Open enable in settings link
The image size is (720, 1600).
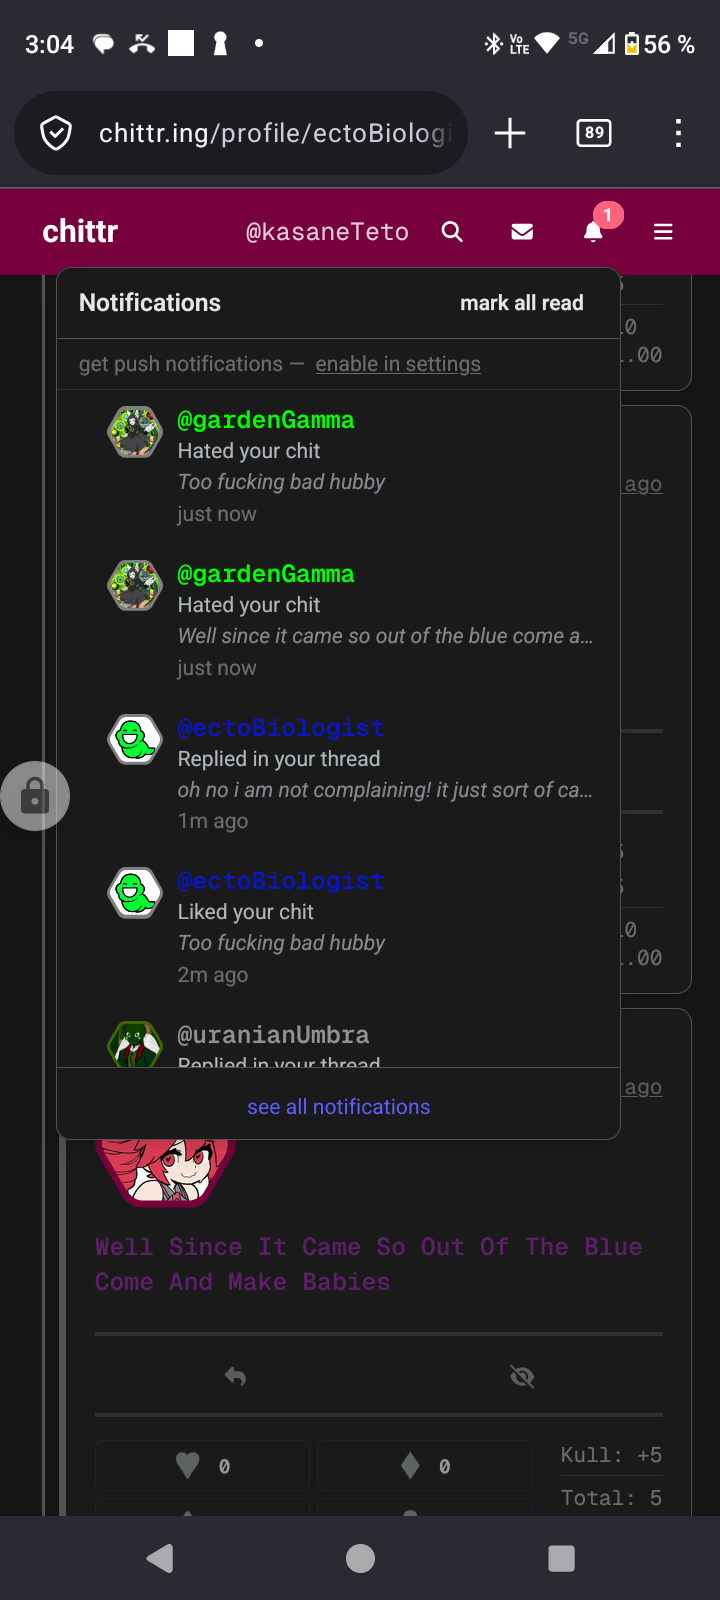[398, 364]
